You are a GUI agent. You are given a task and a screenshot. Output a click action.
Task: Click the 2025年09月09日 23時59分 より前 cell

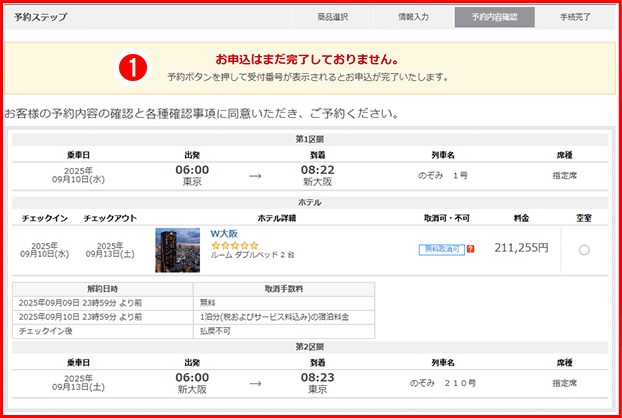pos(103,303)
